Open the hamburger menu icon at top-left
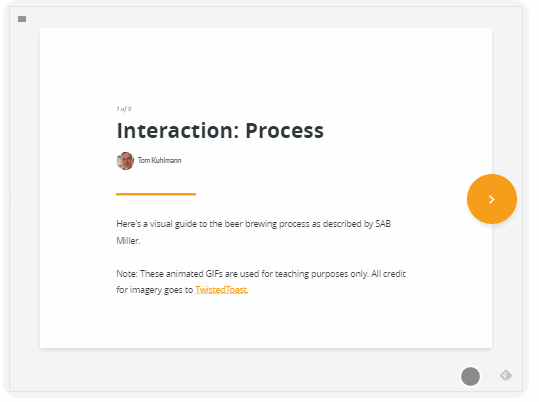This screenshot has height=402, width=539. (22, 19)
